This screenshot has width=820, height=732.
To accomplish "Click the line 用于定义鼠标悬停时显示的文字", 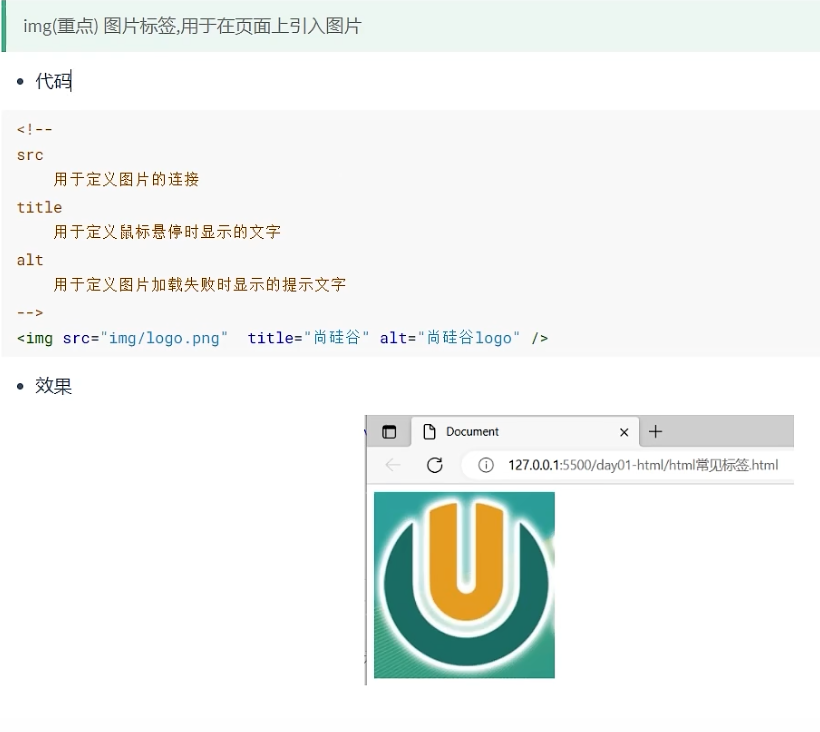I will click(167, 232).
